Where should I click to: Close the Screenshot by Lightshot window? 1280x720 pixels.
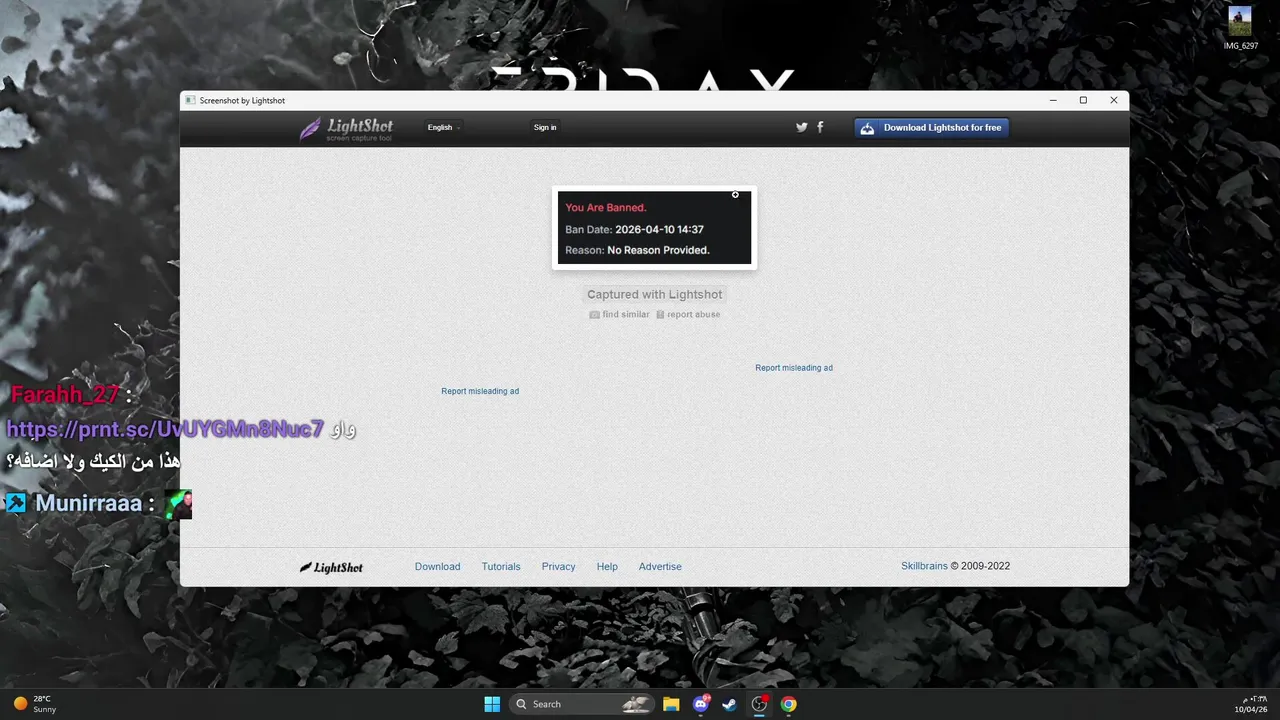click(x=1113, y=100)
